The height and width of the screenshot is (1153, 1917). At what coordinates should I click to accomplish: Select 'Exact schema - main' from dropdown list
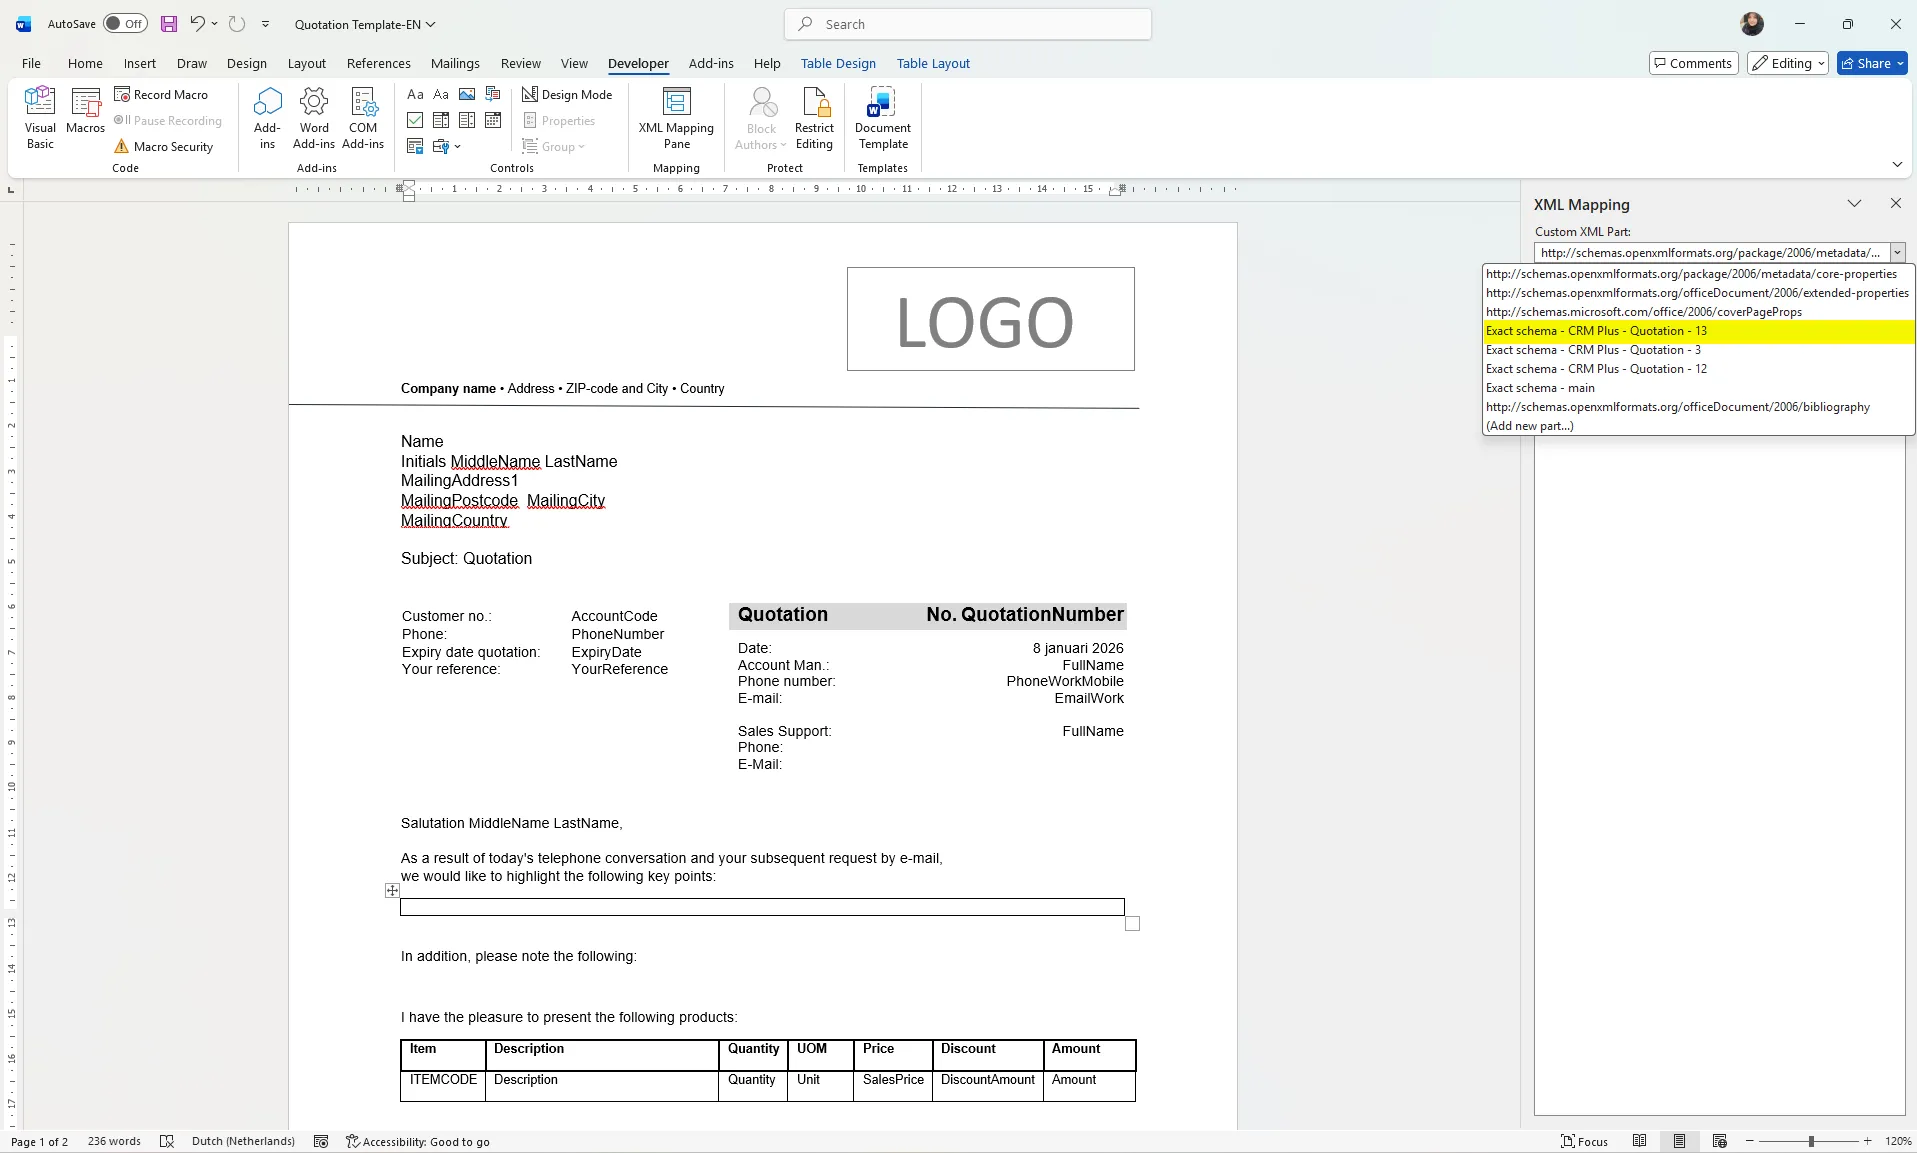(1540, 388)
